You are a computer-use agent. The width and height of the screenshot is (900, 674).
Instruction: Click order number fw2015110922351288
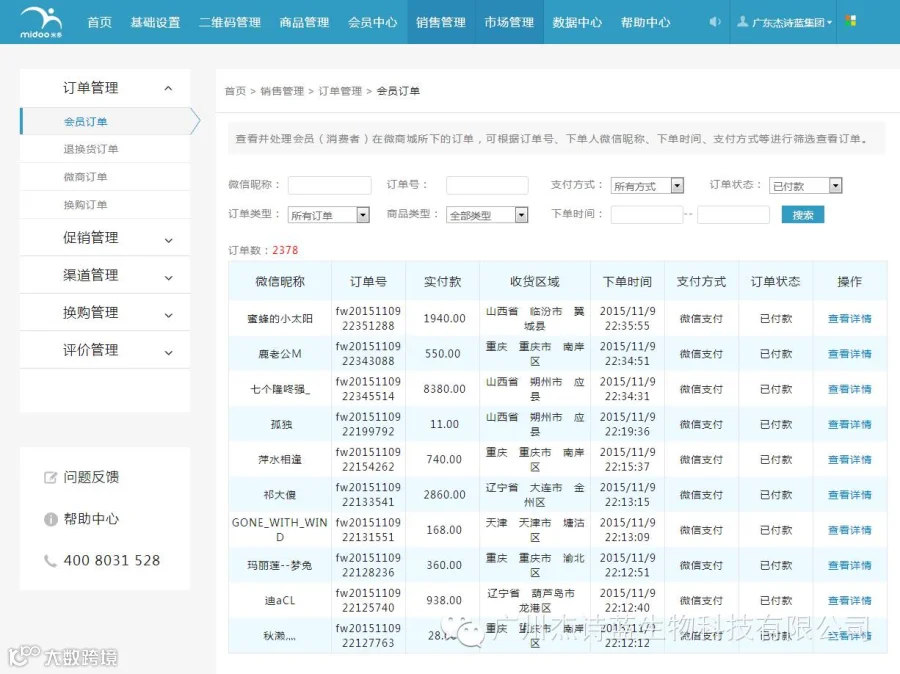(x=368, y=319)
